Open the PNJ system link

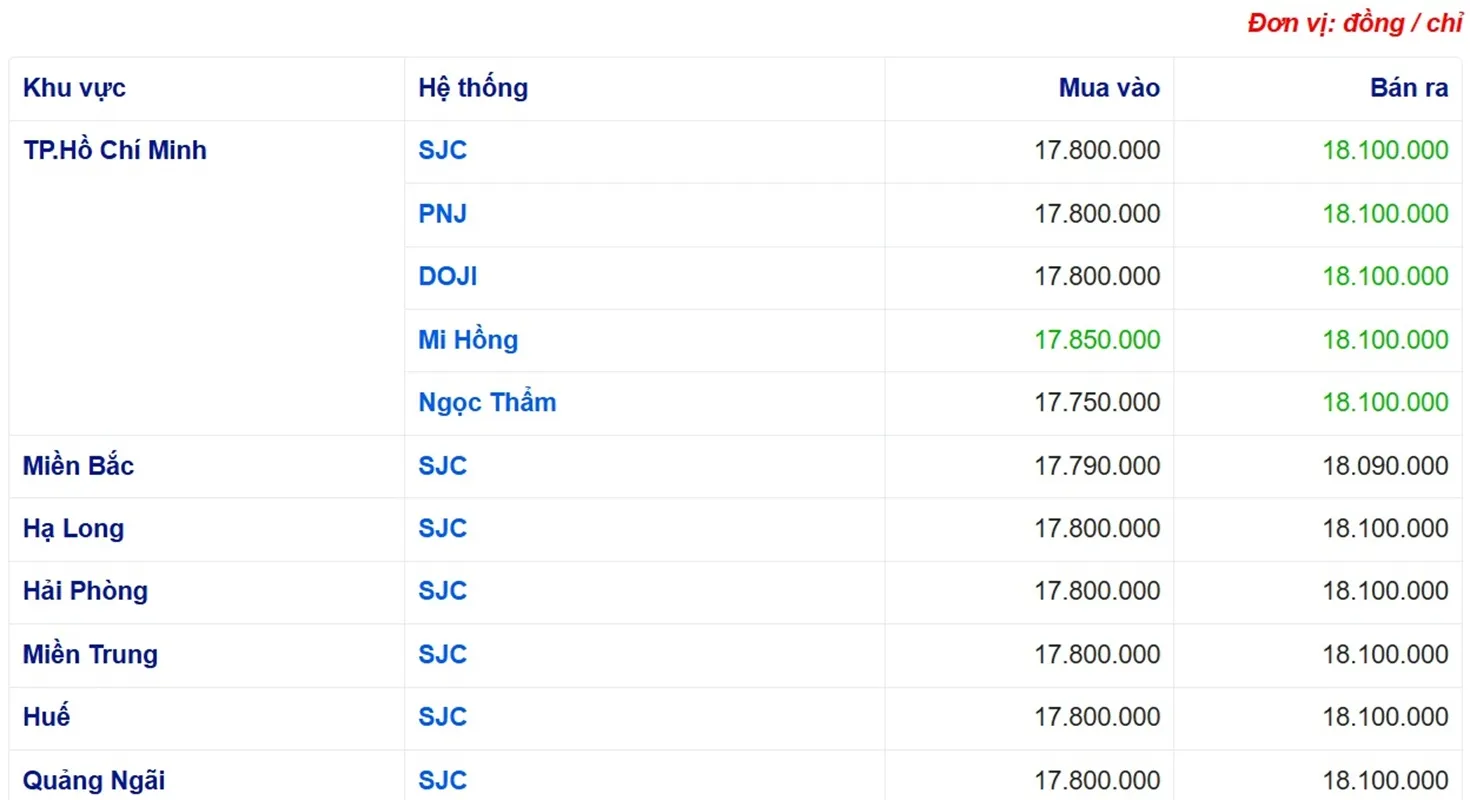pyautogui.click(x=442, y=213)
